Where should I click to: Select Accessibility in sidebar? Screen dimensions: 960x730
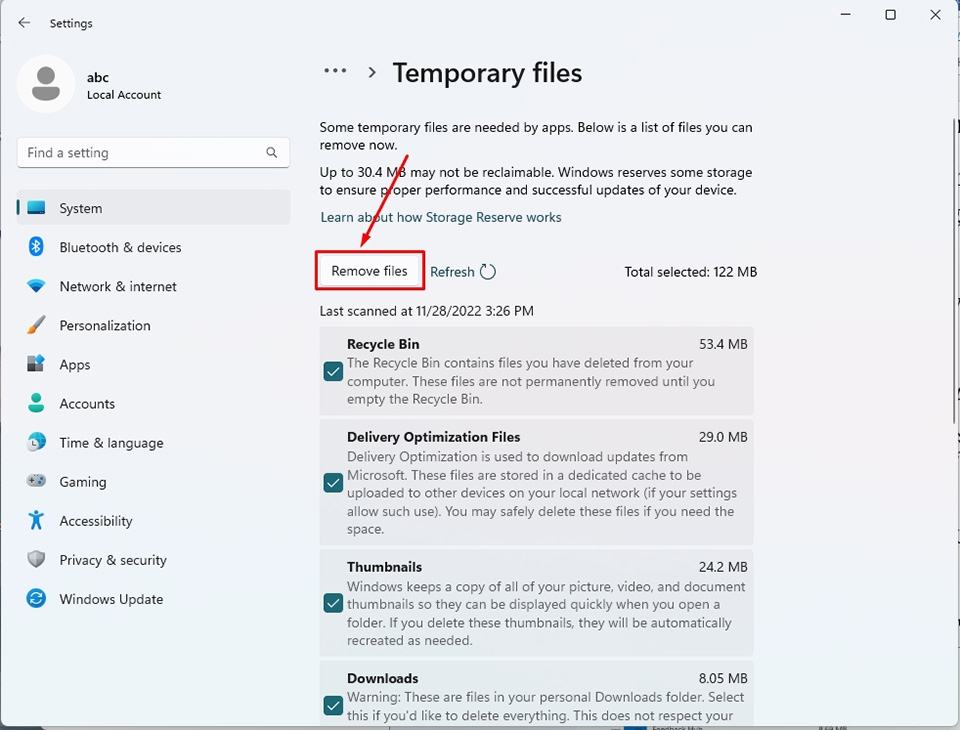[x=153, y=521]
